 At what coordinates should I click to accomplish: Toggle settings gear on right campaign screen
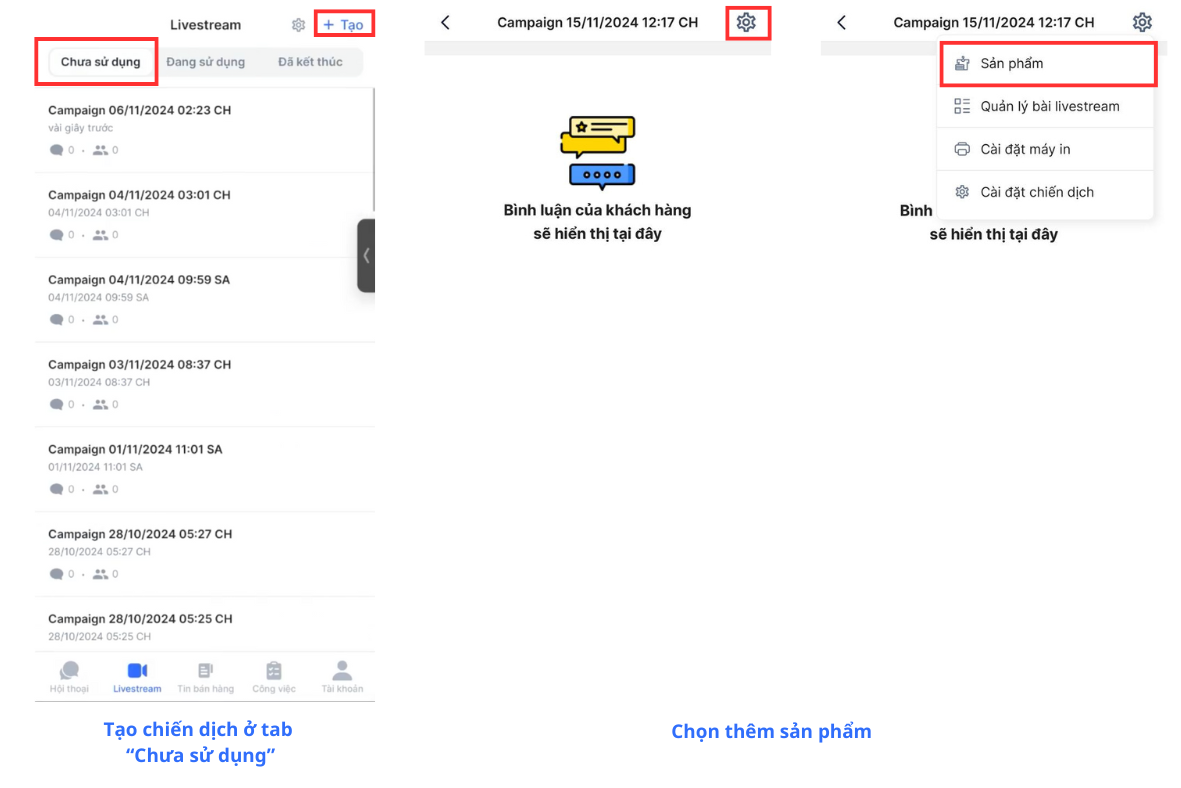(x=1142, y=23)
